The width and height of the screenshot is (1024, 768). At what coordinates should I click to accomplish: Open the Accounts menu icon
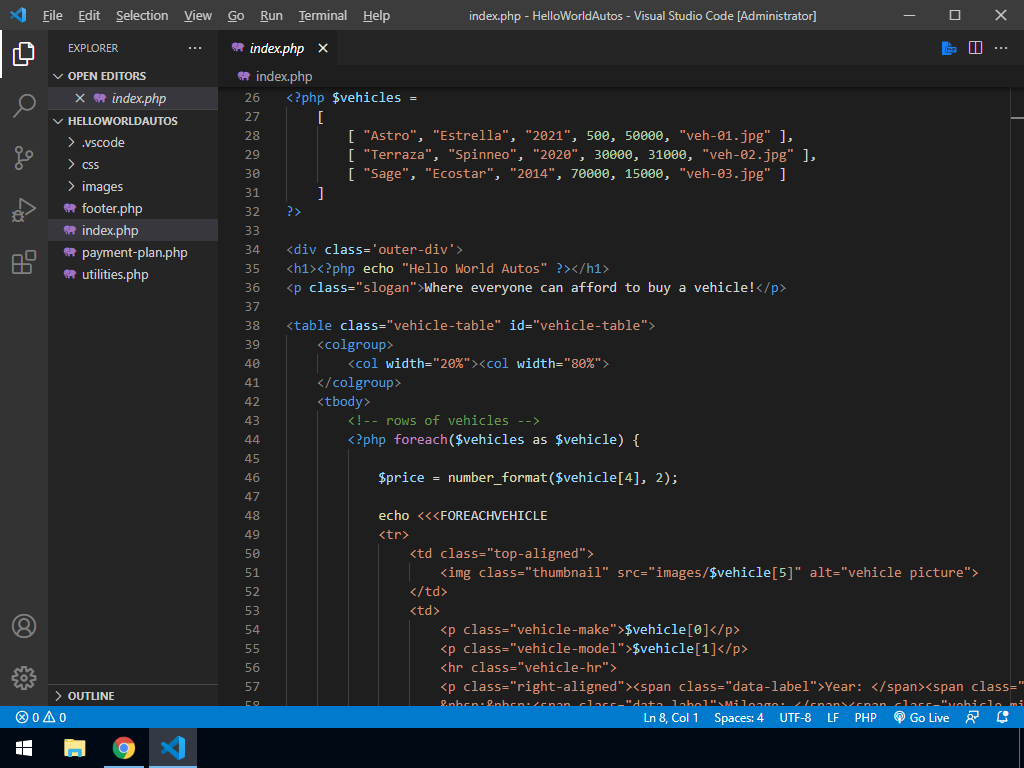click(24, 626)
